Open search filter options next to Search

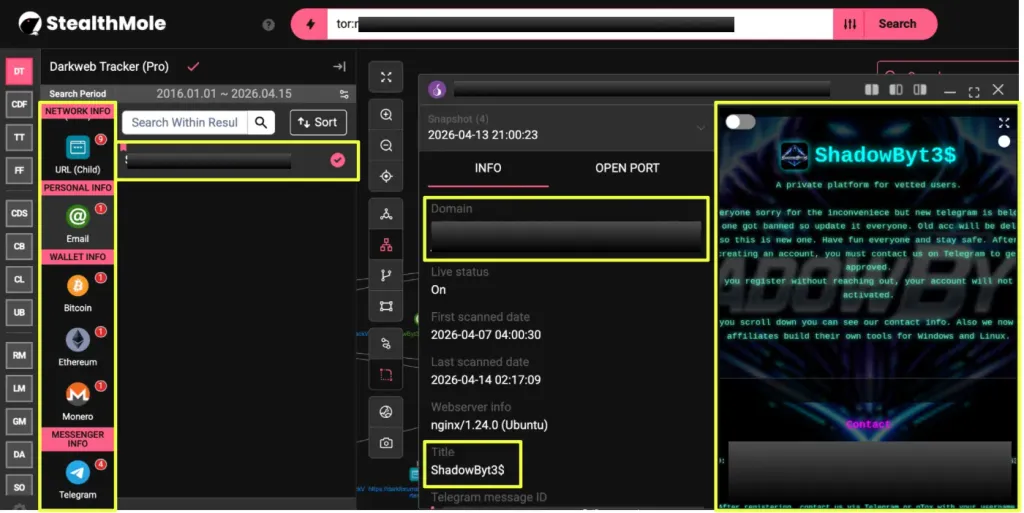(850, 24)
